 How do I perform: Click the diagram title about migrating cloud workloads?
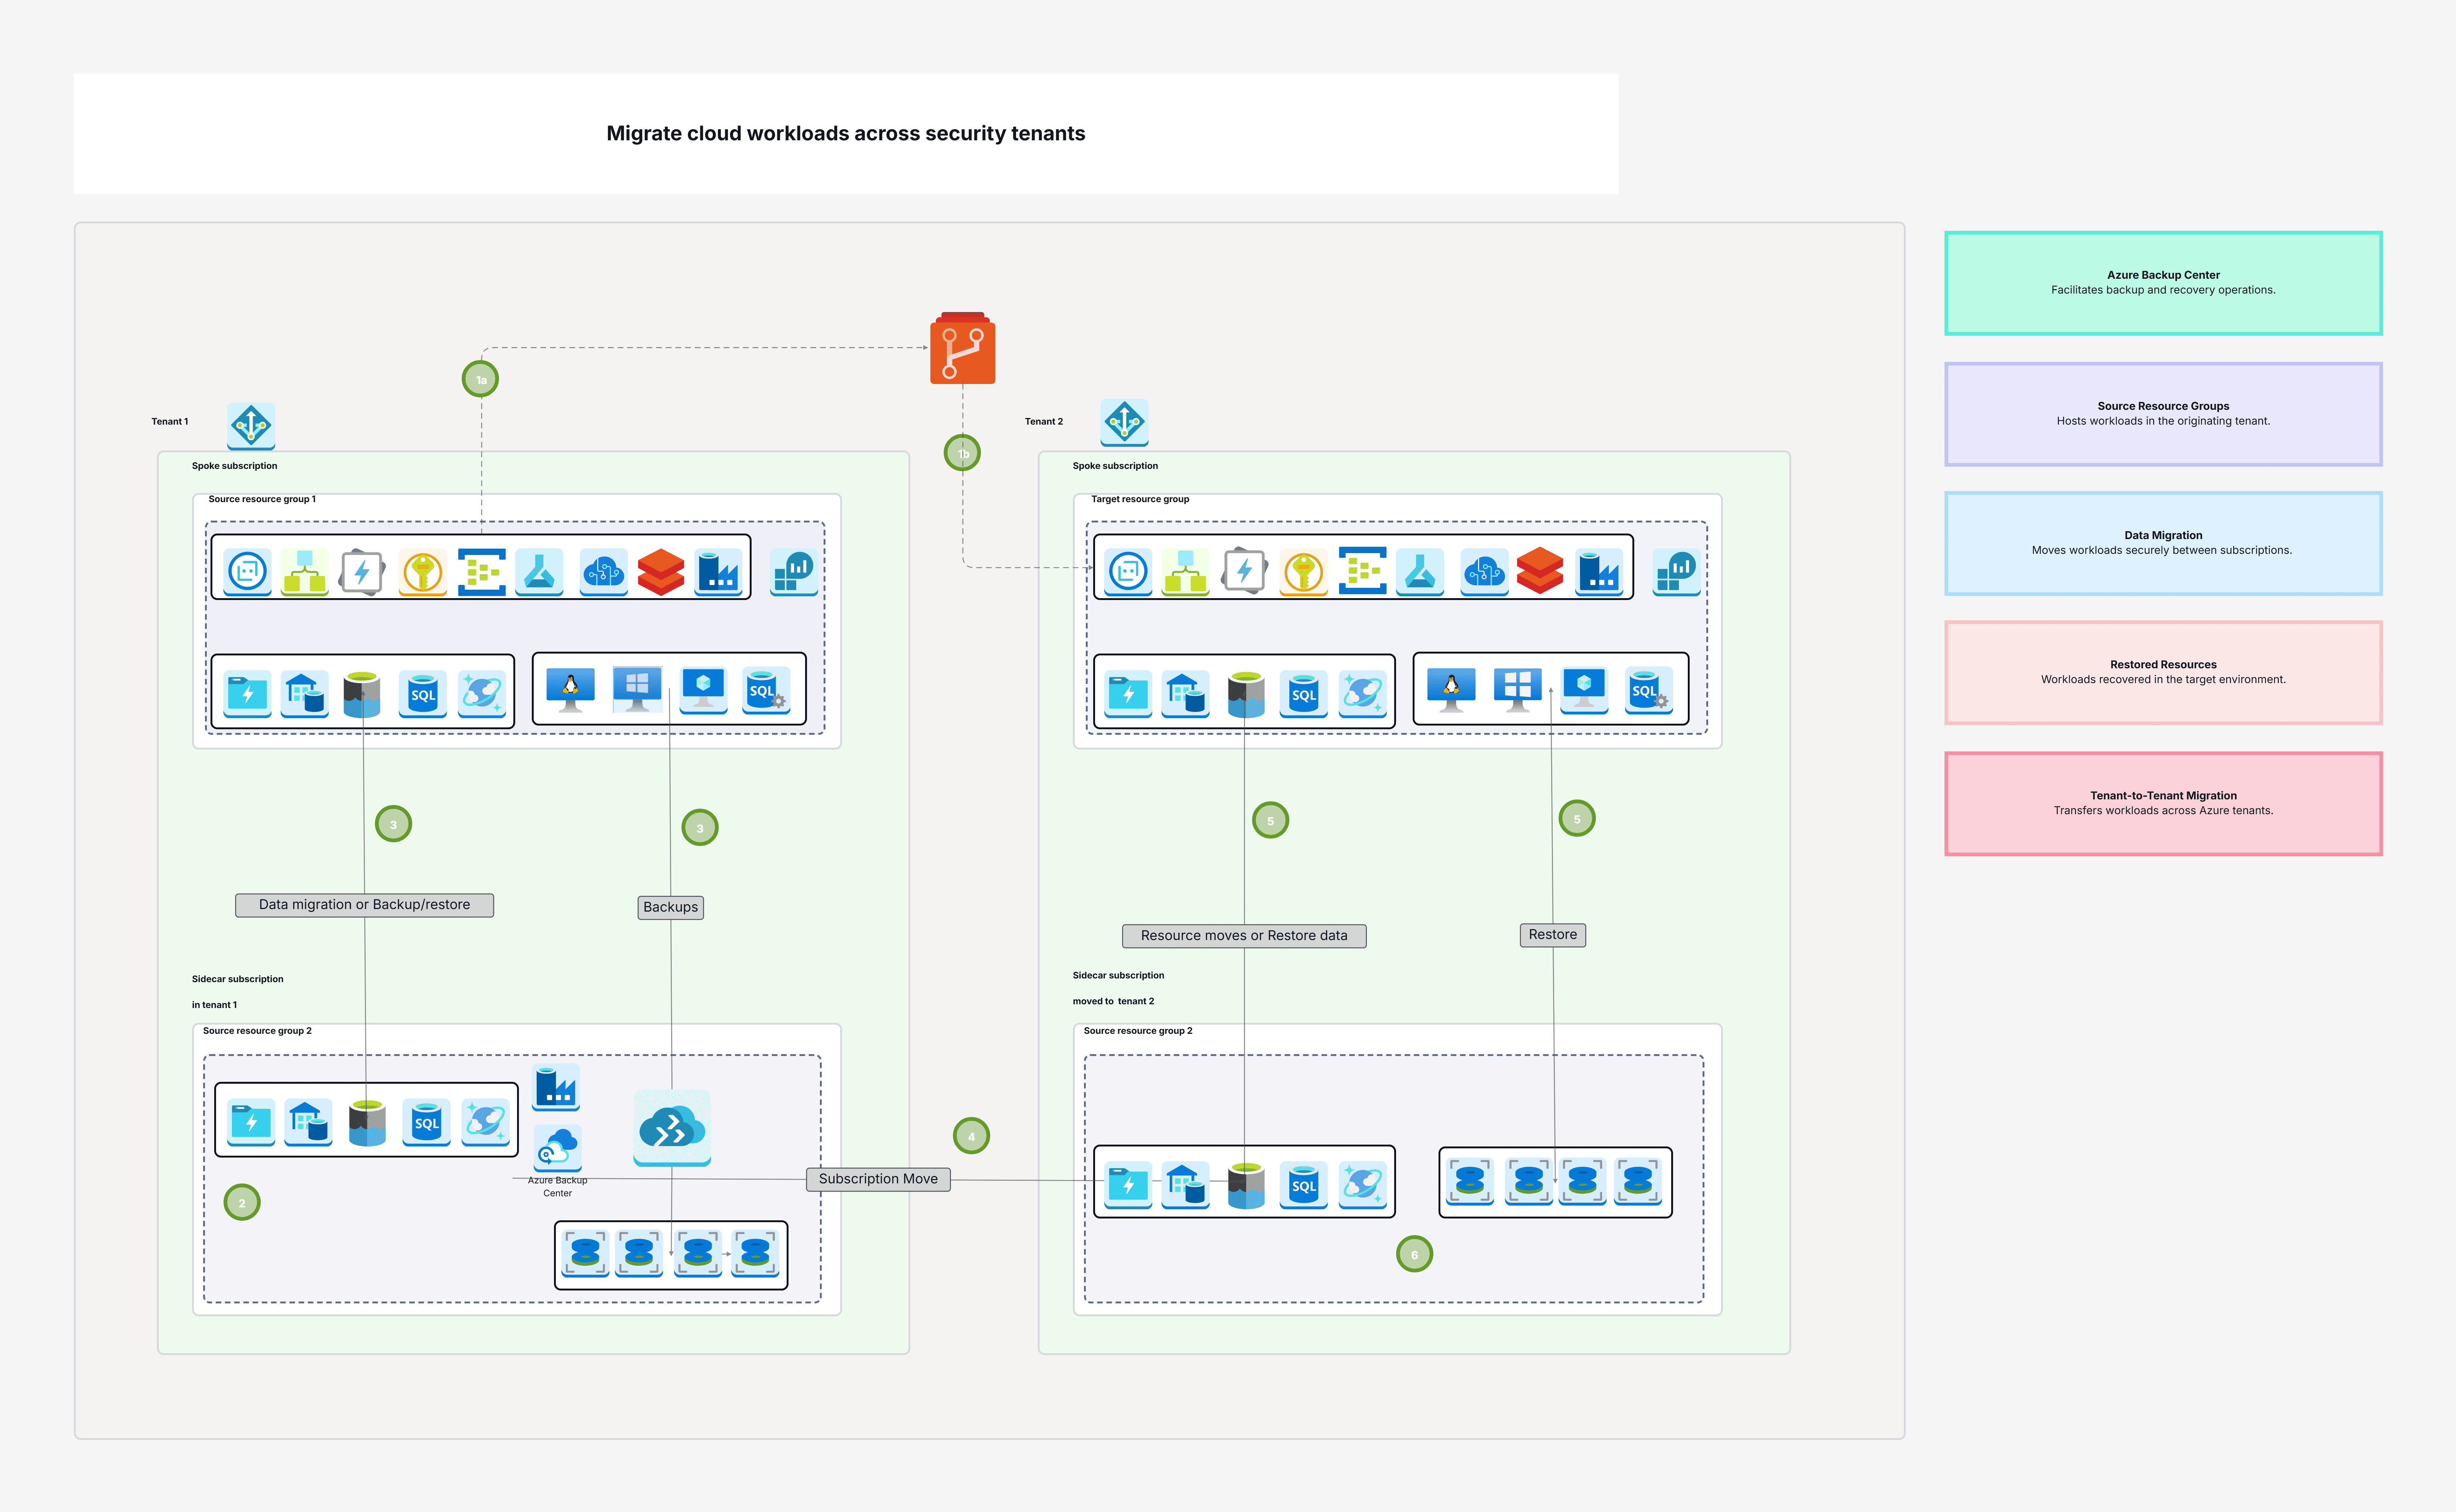(846, 133)
